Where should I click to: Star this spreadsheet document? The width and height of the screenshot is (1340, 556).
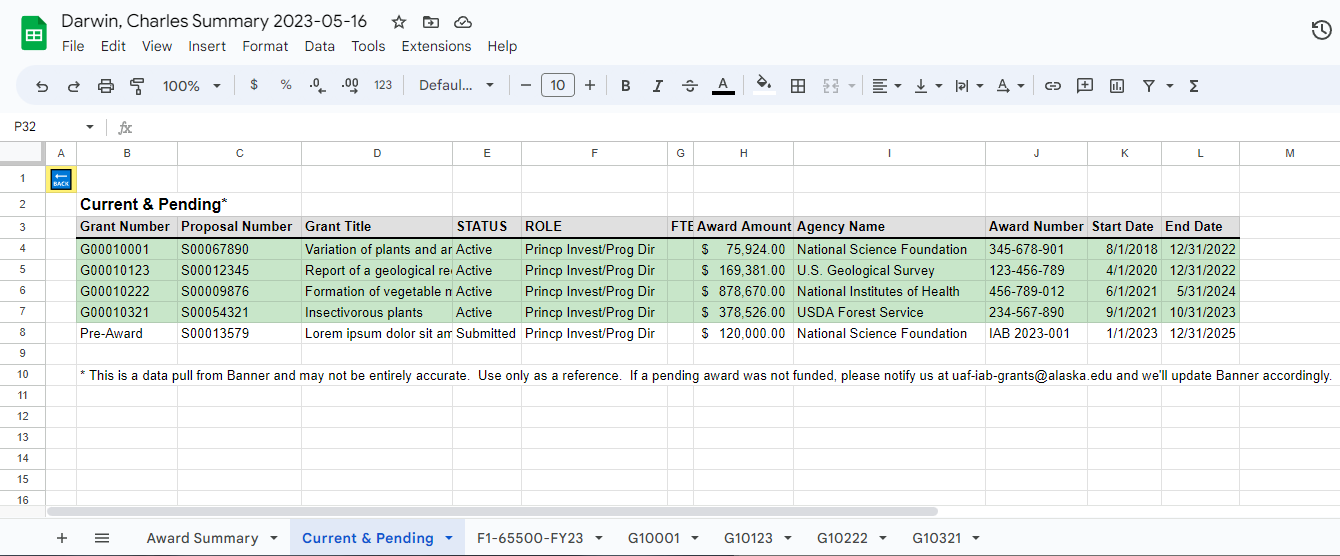(399, 22)
